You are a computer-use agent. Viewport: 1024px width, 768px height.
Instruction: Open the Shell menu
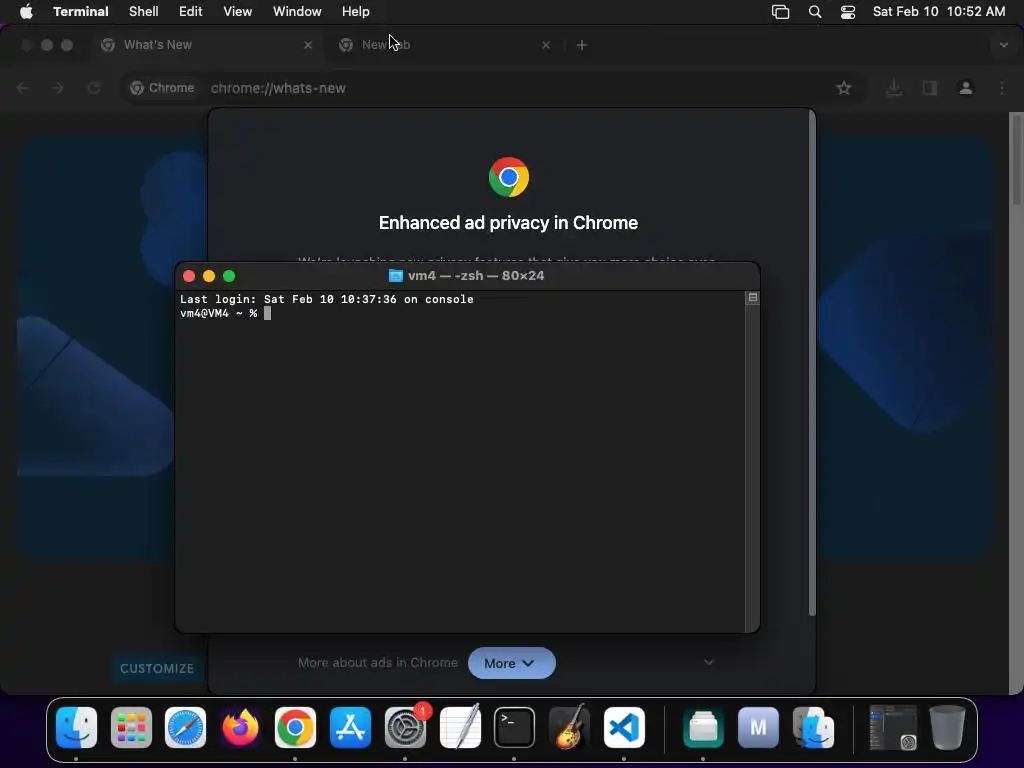[x=144, y=11]
